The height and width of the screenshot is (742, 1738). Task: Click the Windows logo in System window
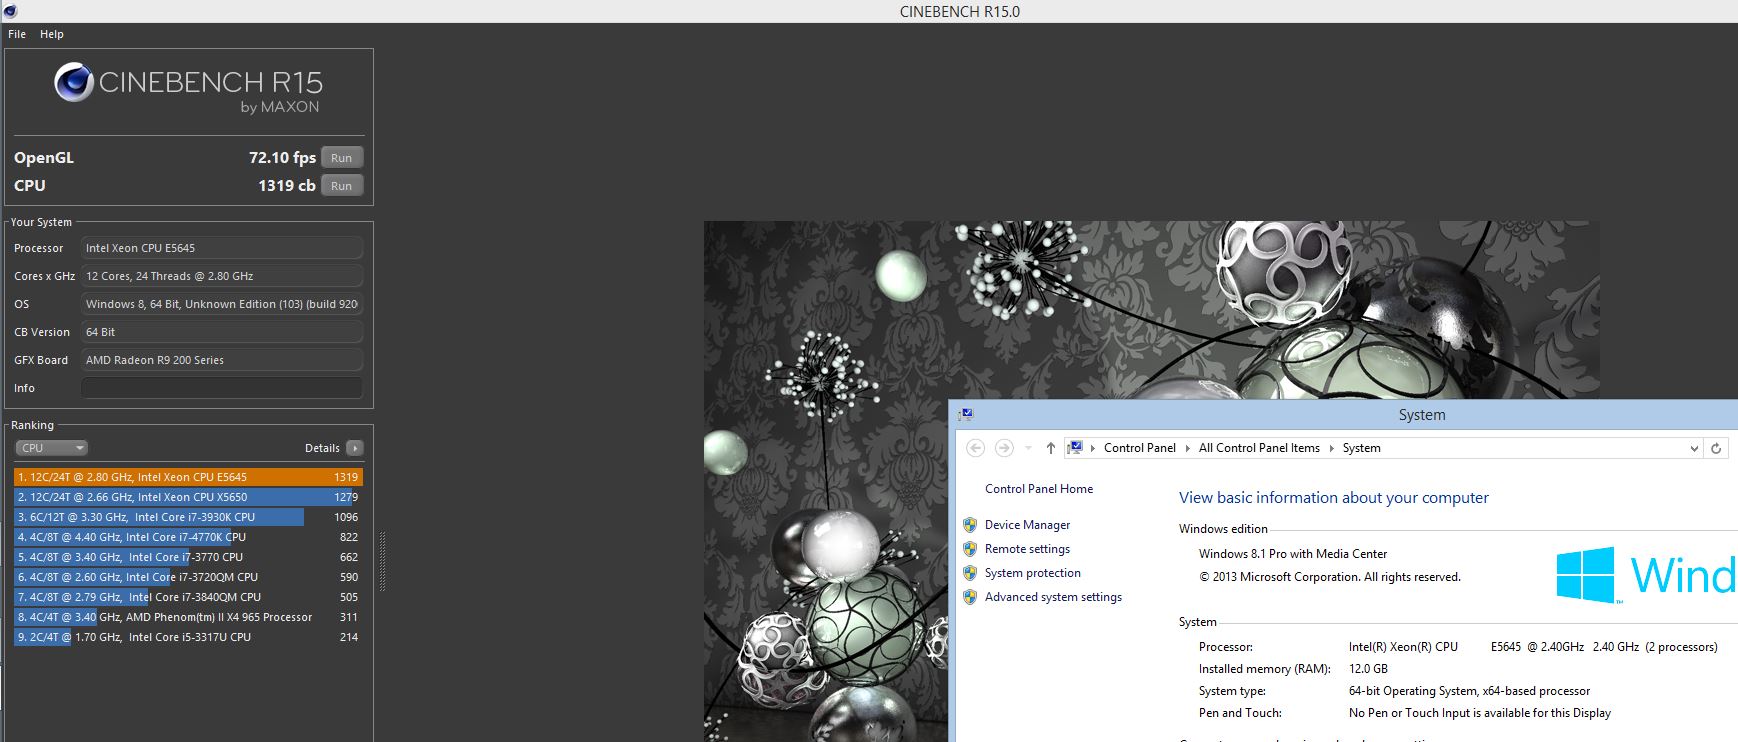[1586, 574]
